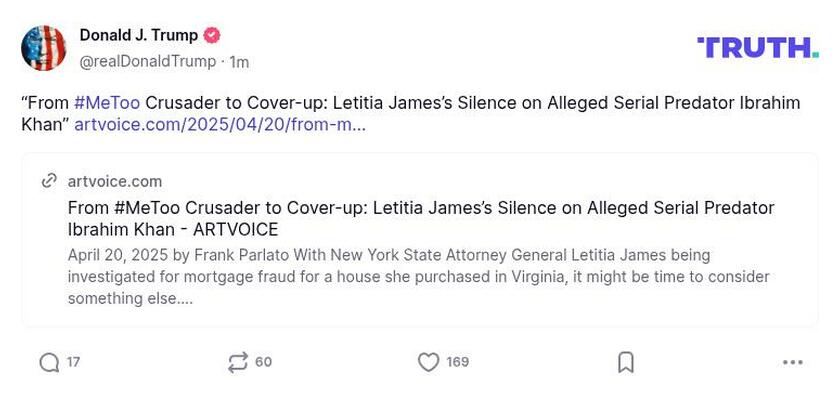Click the chain link icon in preview card
The image size is (840, 405).
(x=49, y=181)
